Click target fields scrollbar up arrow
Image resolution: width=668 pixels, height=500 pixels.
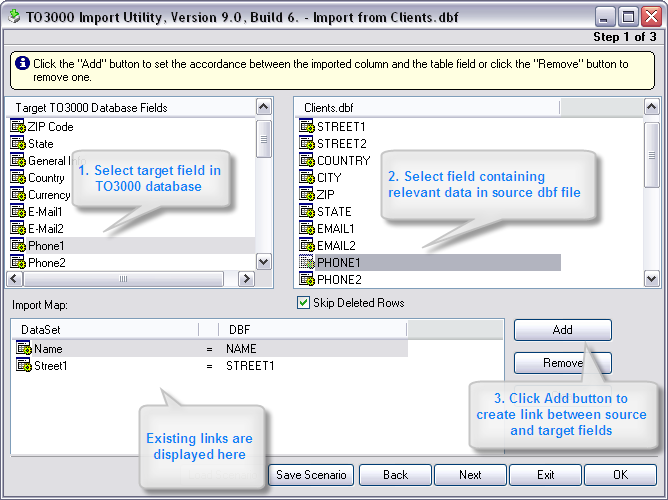pyautogui.click(x=264, y=106)
